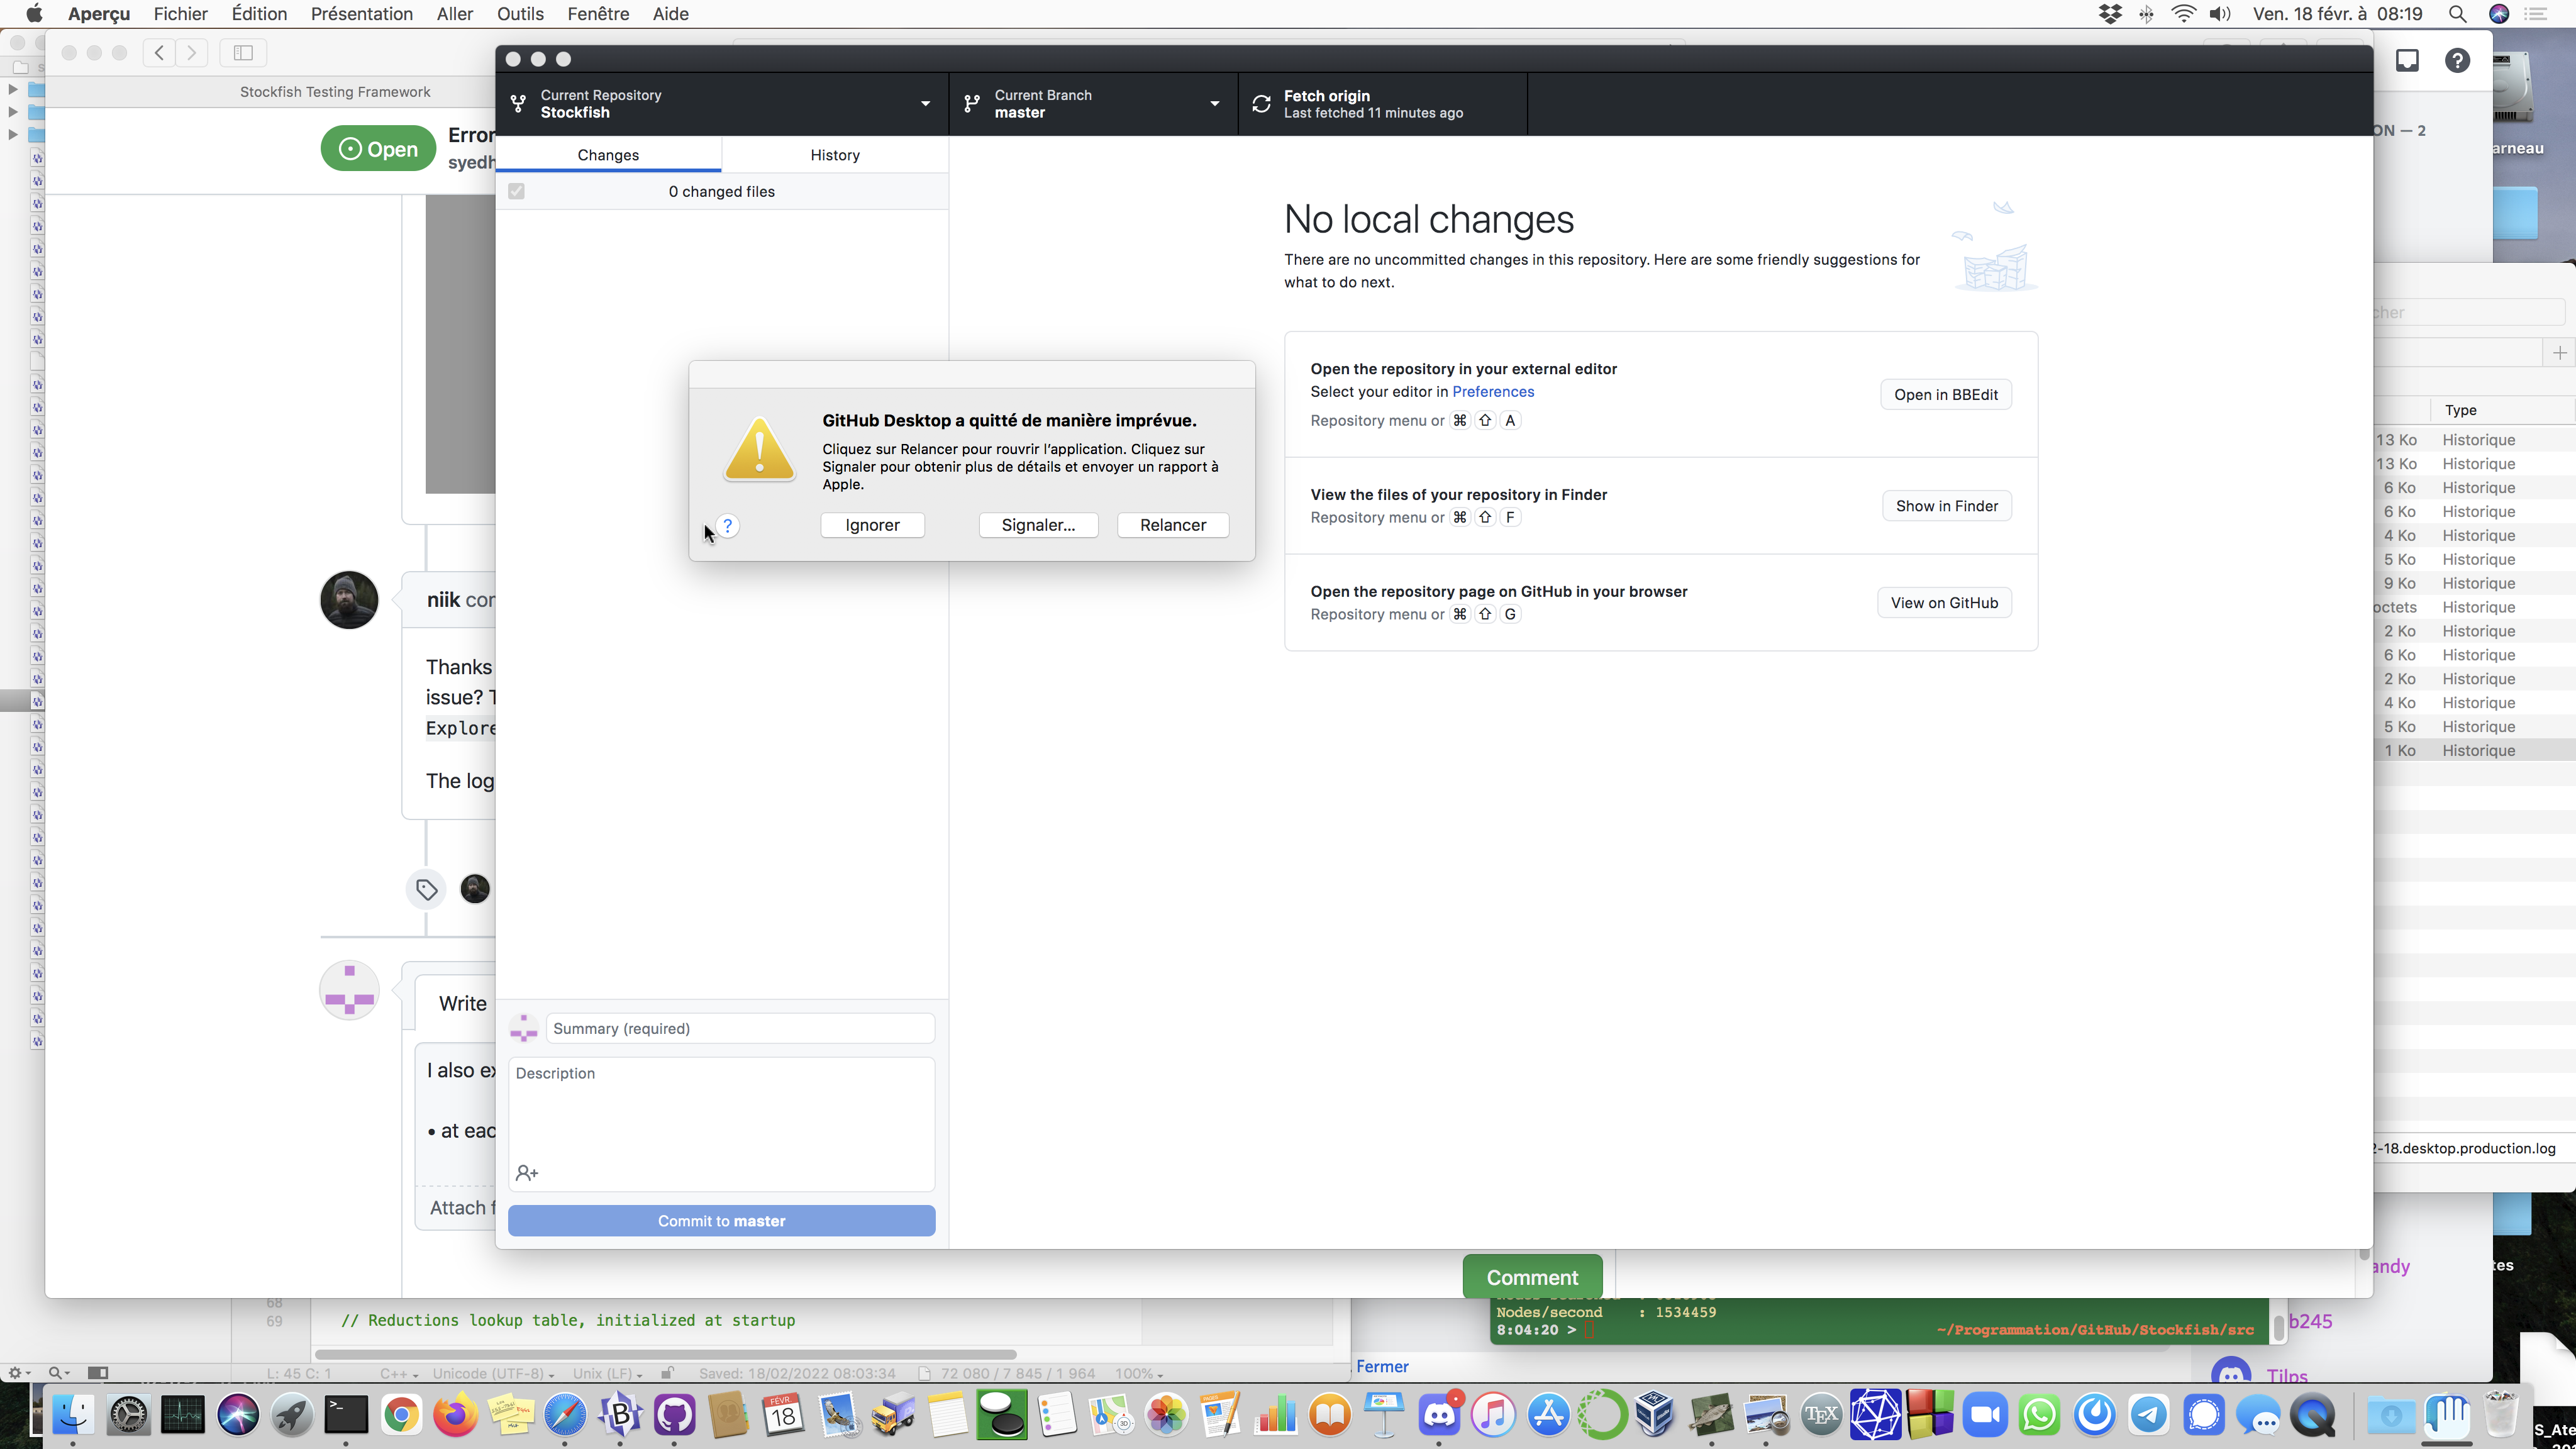The width and height of the screenshot is (2576, 1449).
Task: Toggle the document lock in editor status bar
Action: tap(668, 1373)
